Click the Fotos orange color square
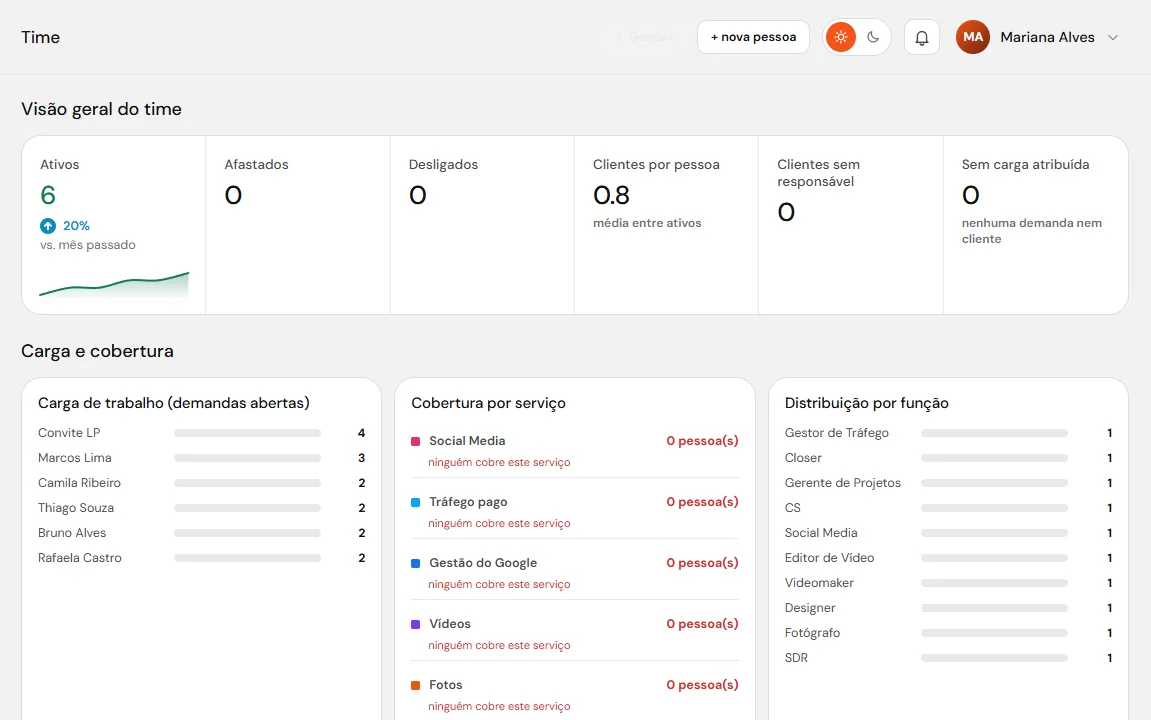 pos(415,685)
